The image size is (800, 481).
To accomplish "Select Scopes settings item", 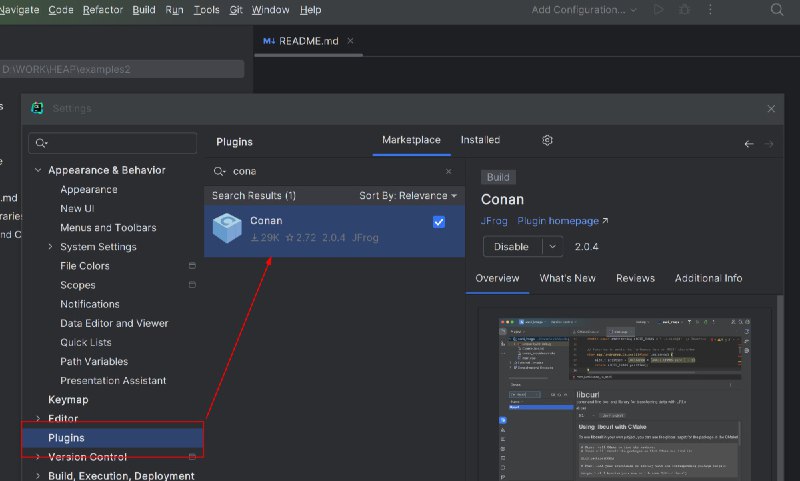I will [78, 285].
